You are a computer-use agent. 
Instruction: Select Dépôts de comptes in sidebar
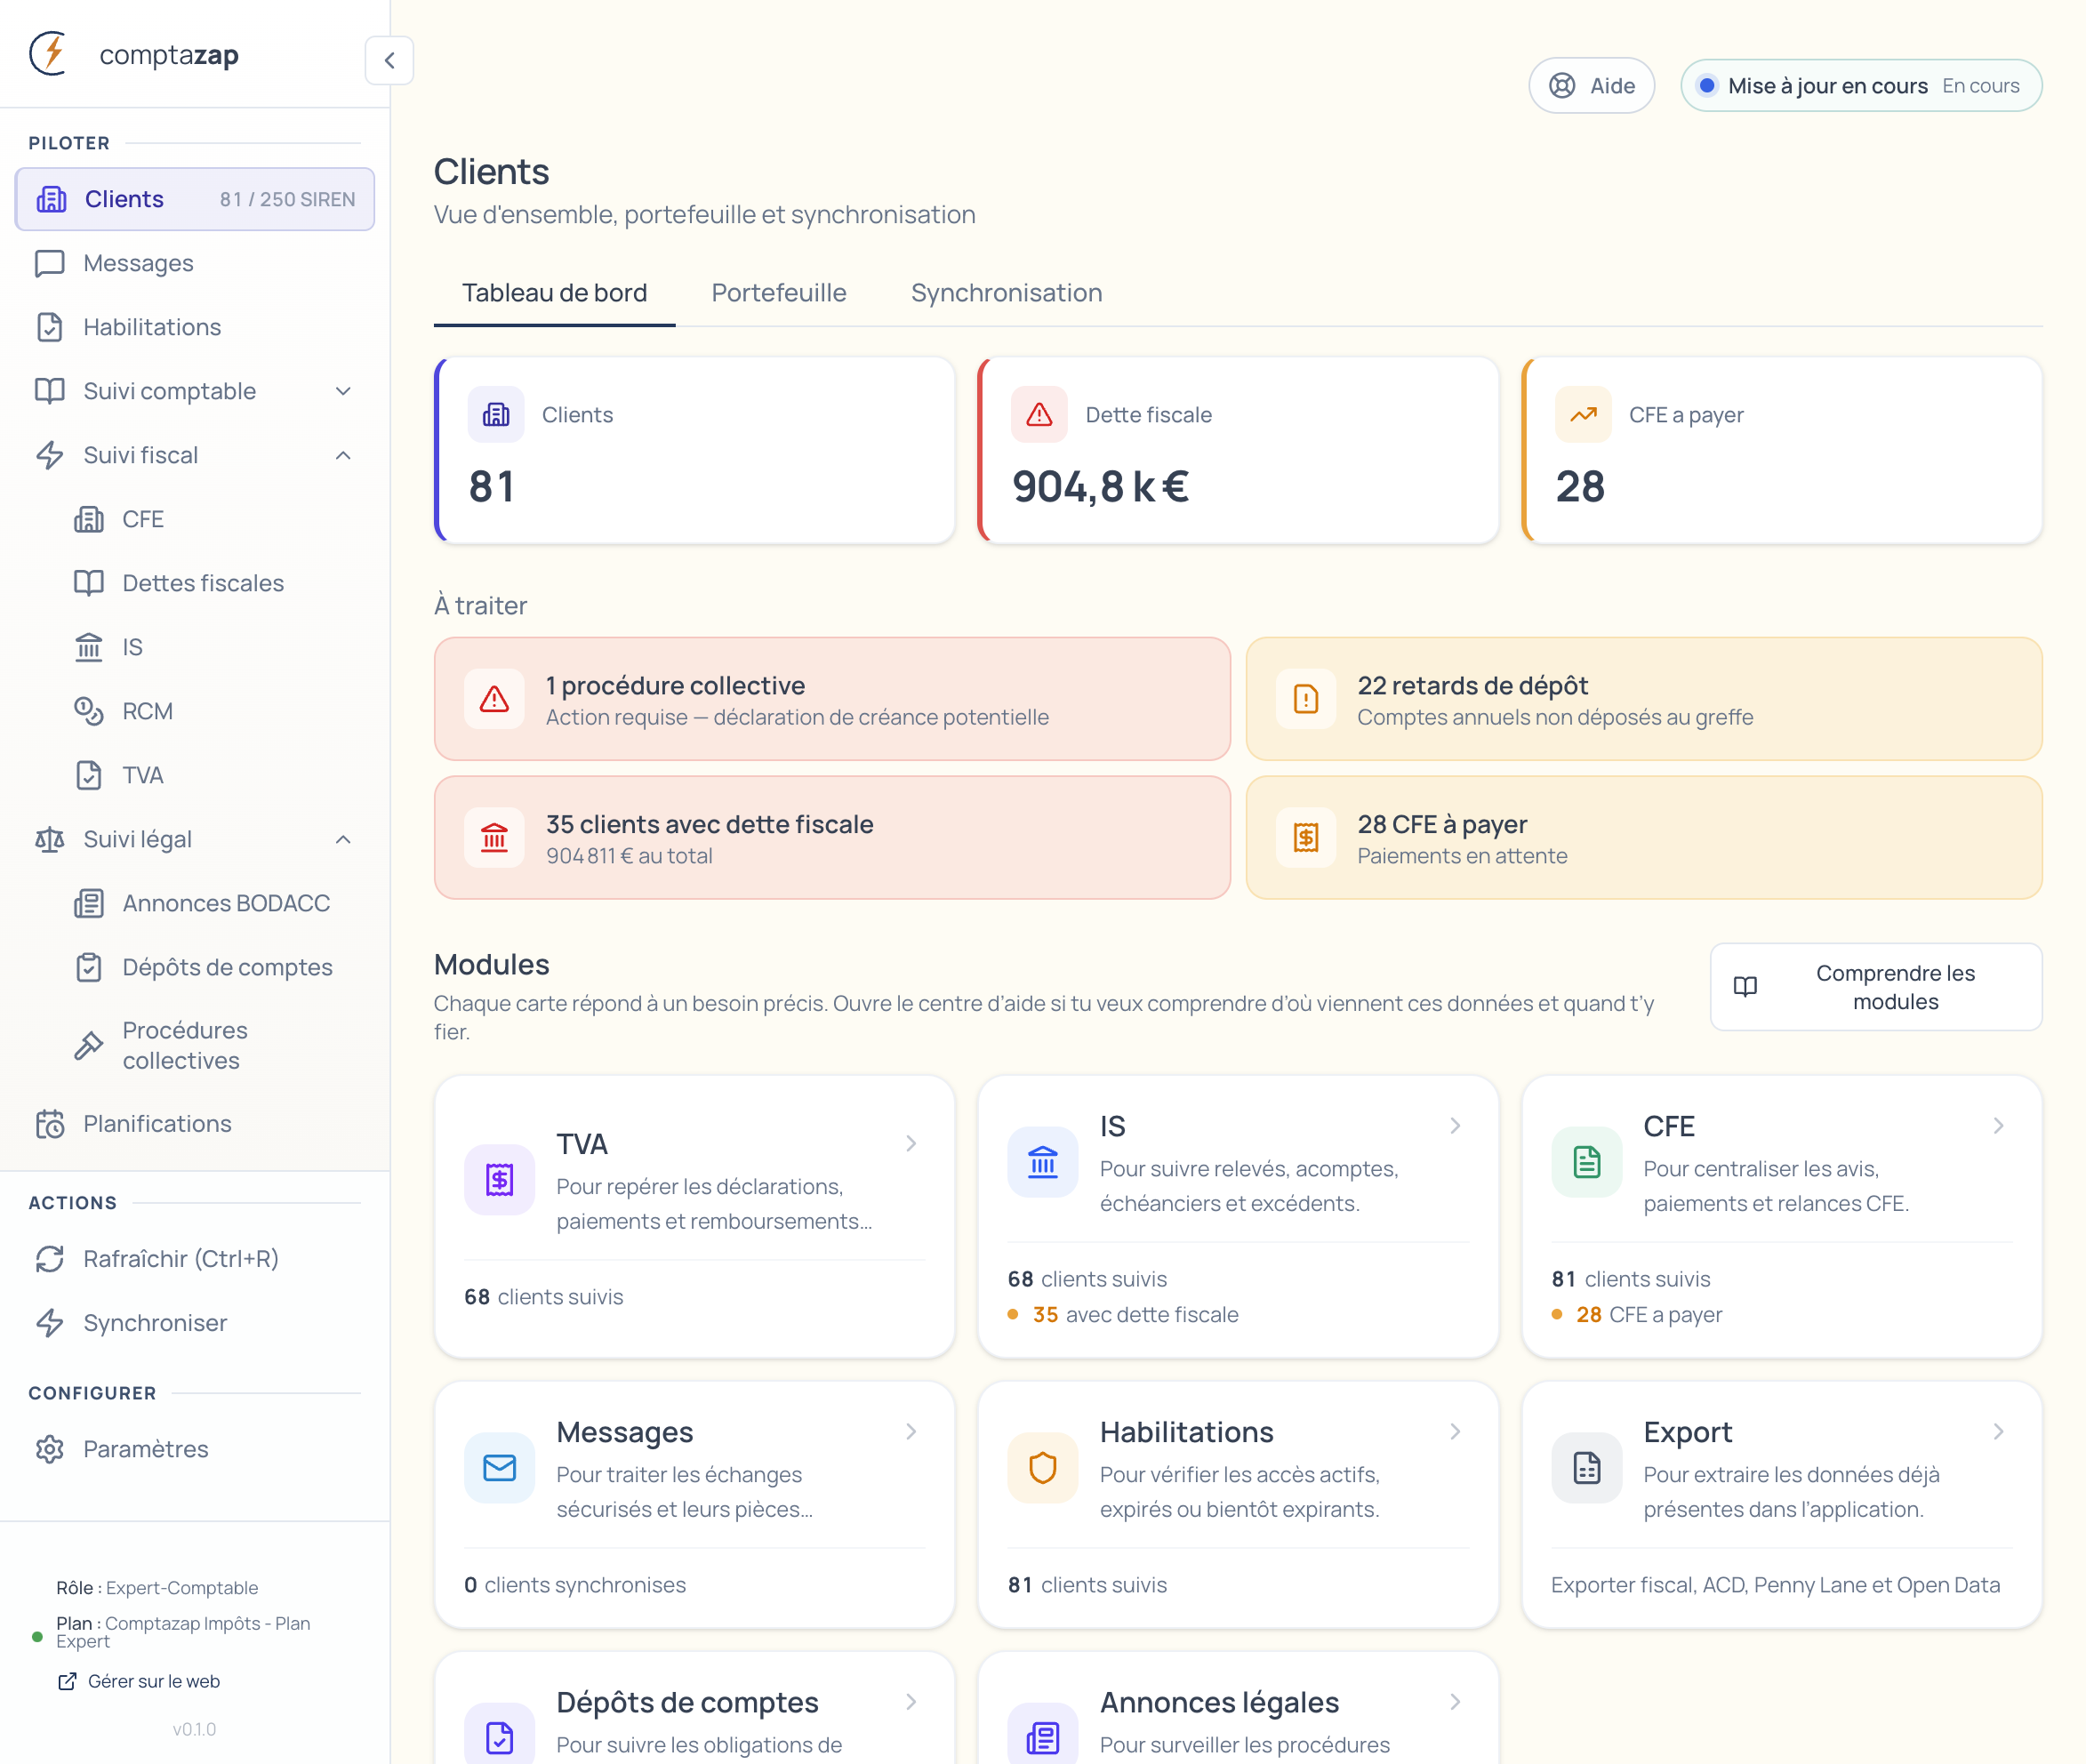pyautogui.click(x=227, y=967)
